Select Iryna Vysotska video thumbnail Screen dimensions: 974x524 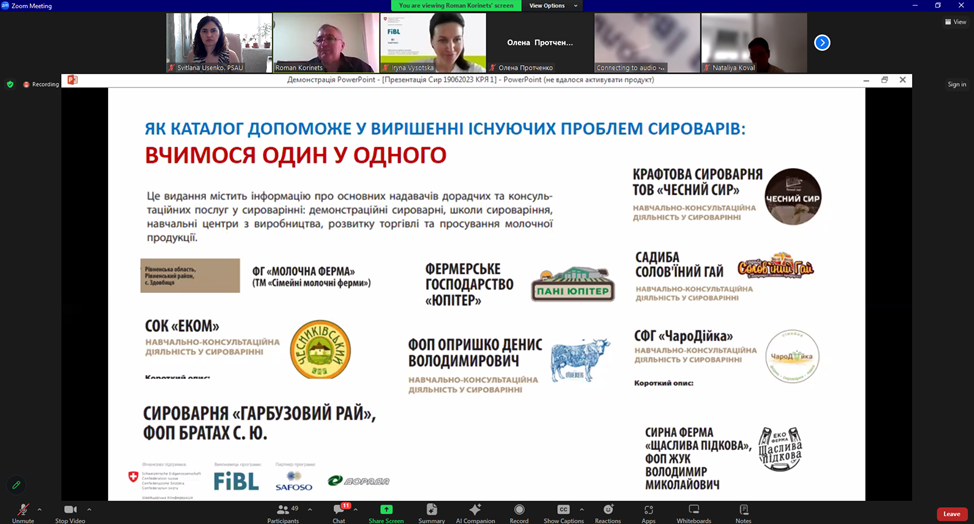tap(433, 43)
